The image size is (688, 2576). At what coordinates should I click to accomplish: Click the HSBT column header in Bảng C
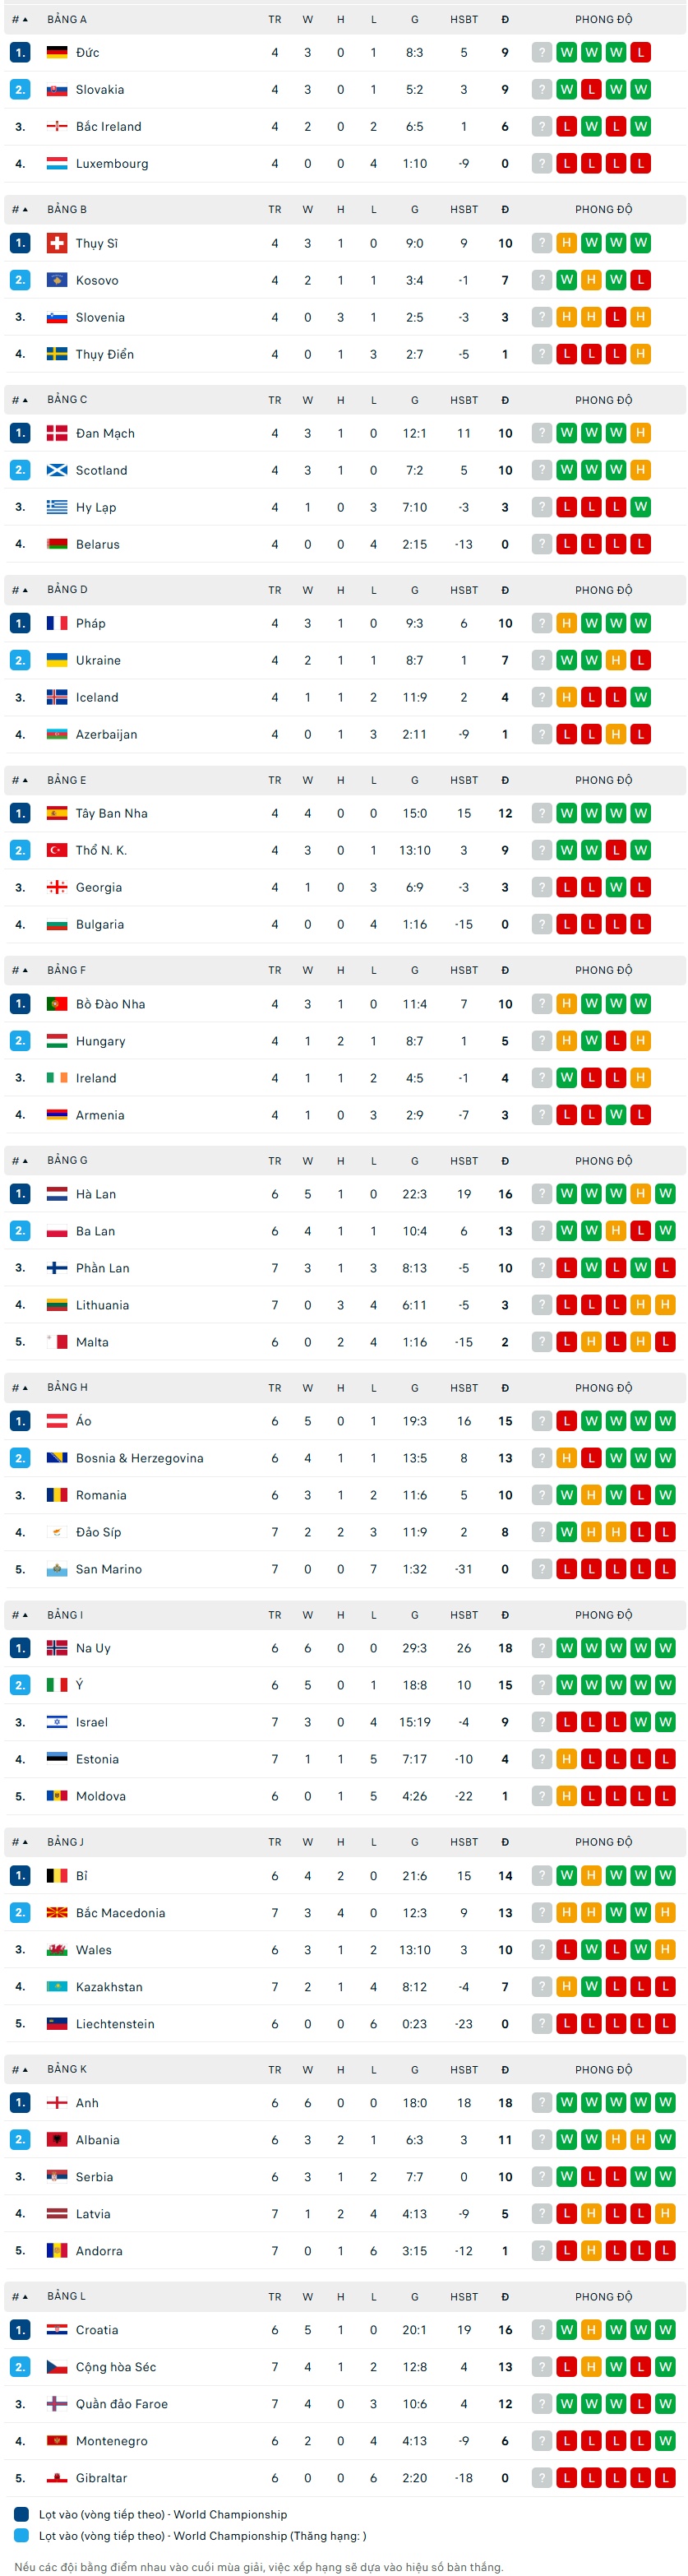coord(463,400)
